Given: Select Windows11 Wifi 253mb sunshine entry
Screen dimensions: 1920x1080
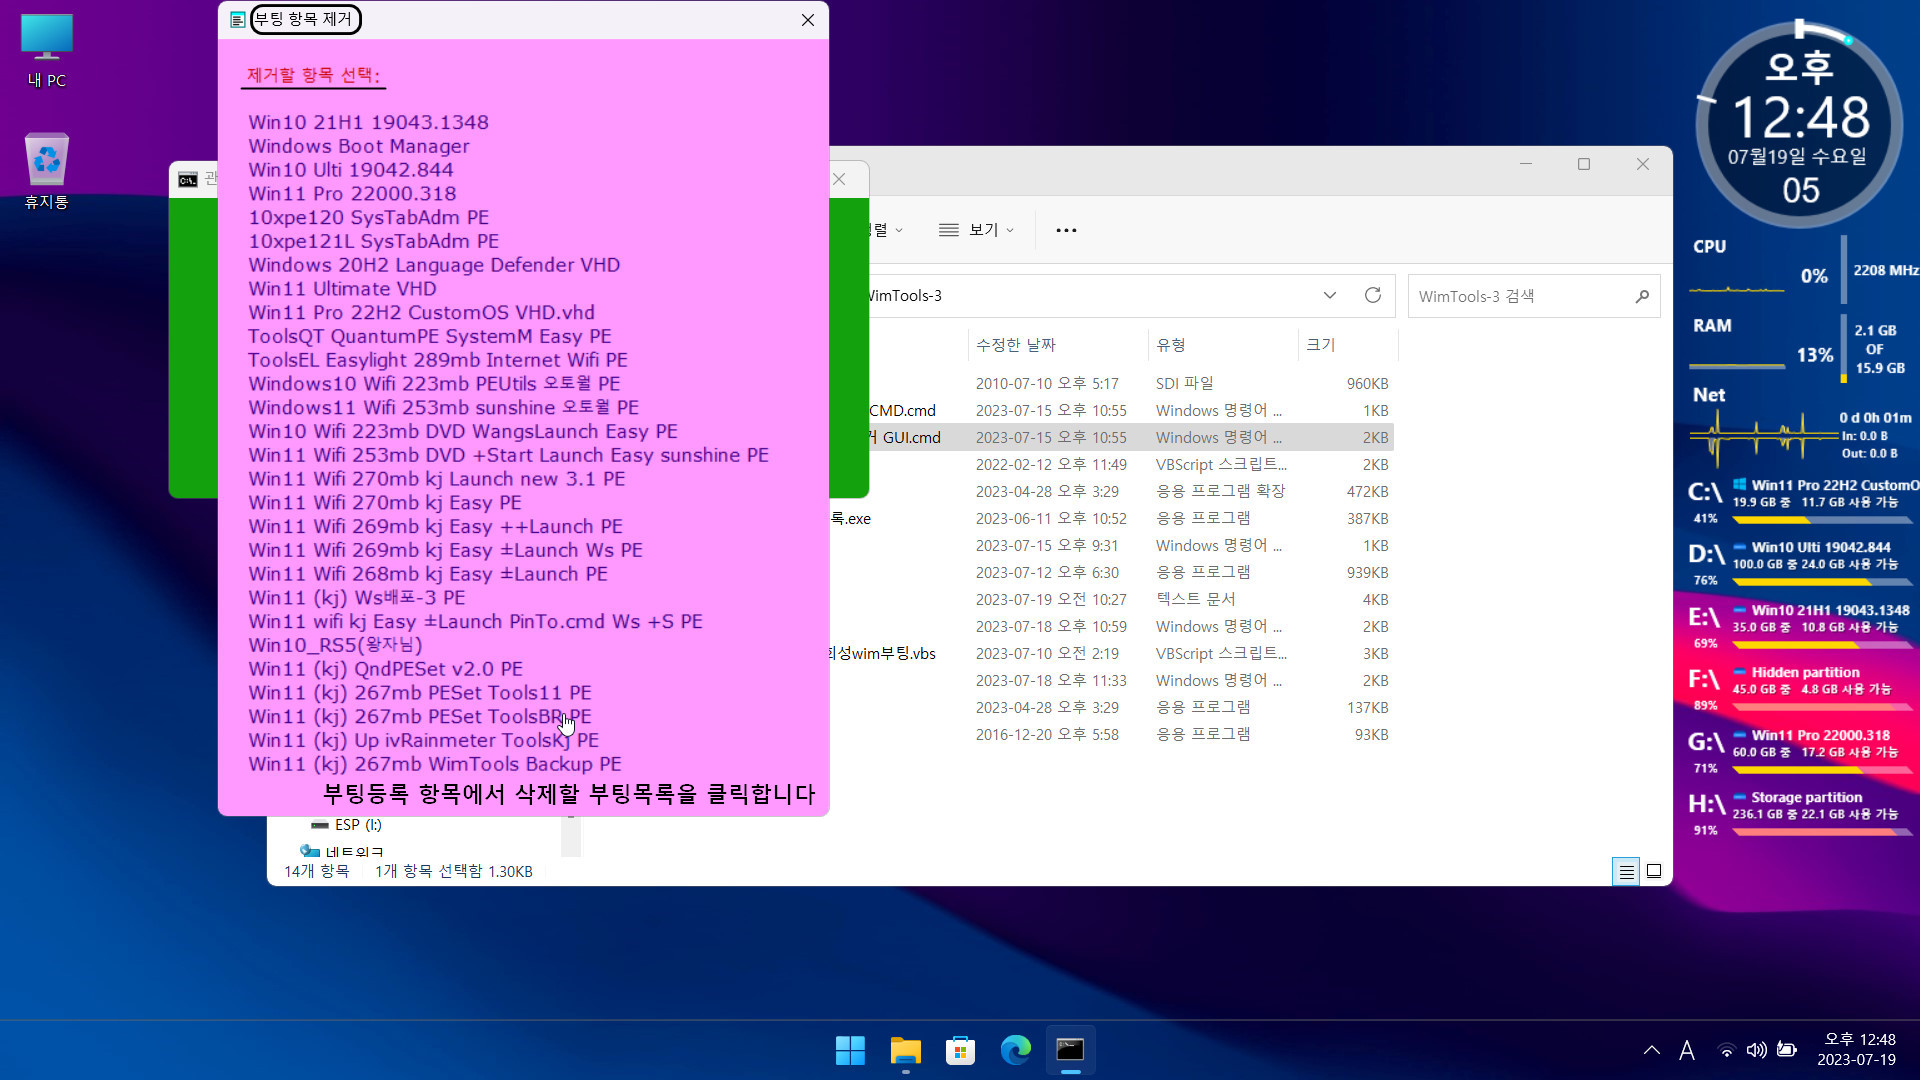Looking at the screenshot, I should pos(443,408).
